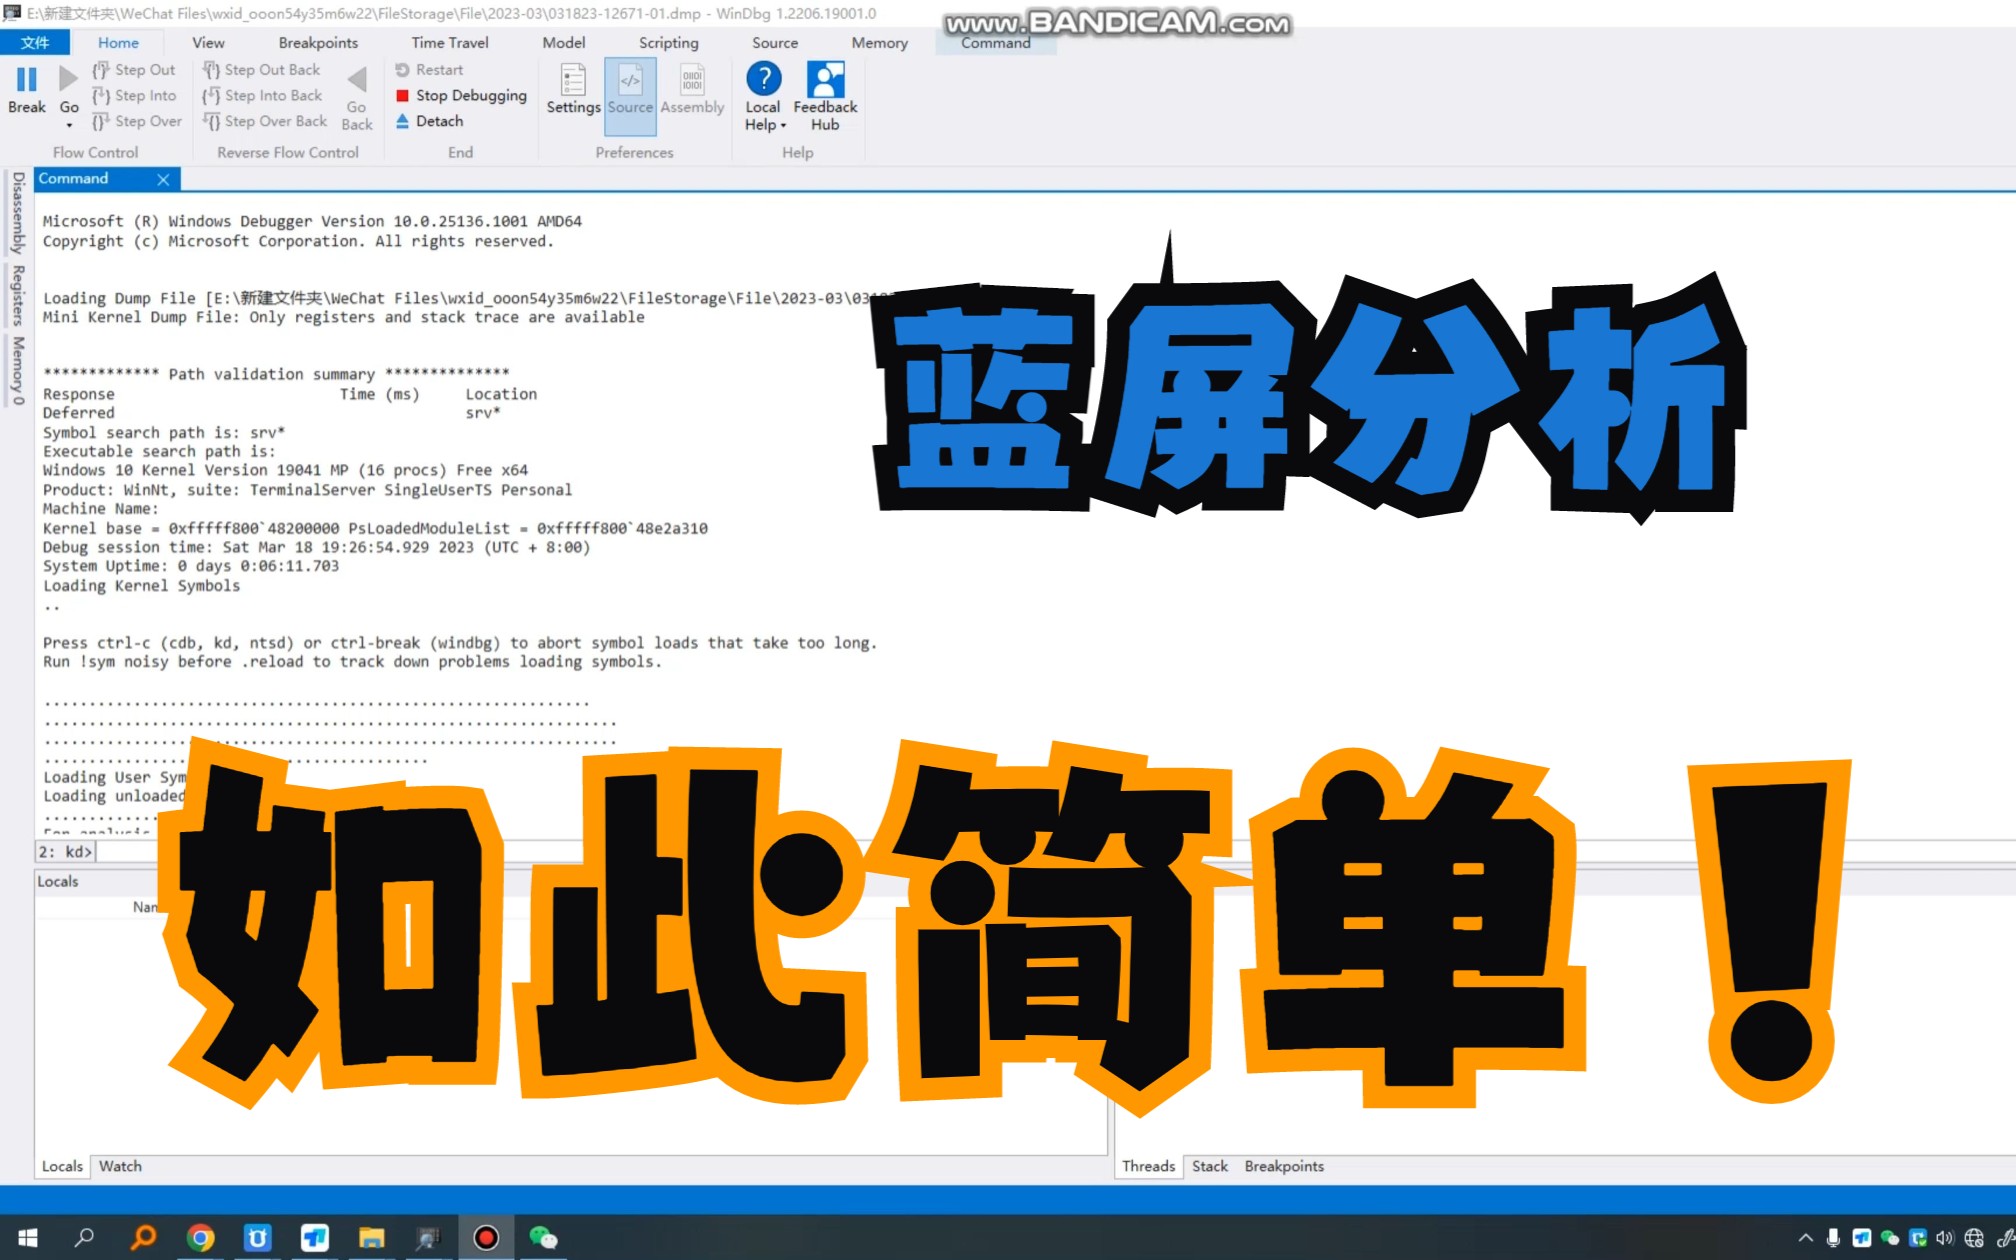Expand the Disassembly side panel
The image size is (2016, 1260).
coord(17,212)
